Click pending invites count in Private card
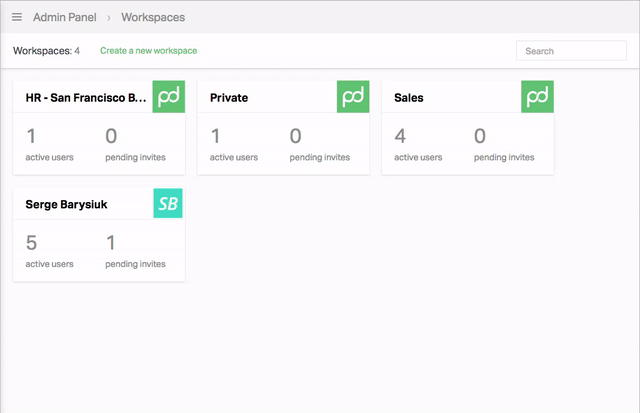The width and height of the screenshot is (640, 413). pos(296,136)
